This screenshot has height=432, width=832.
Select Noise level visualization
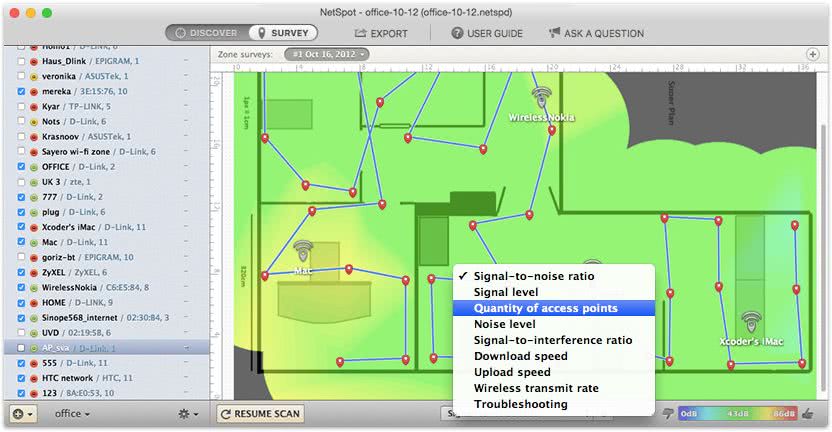tap(554, 324)
